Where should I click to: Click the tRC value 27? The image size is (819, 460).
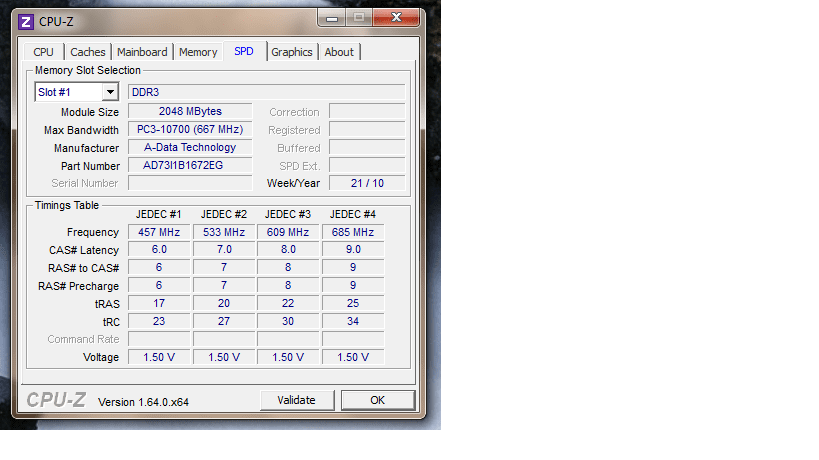tap(224, 321)
